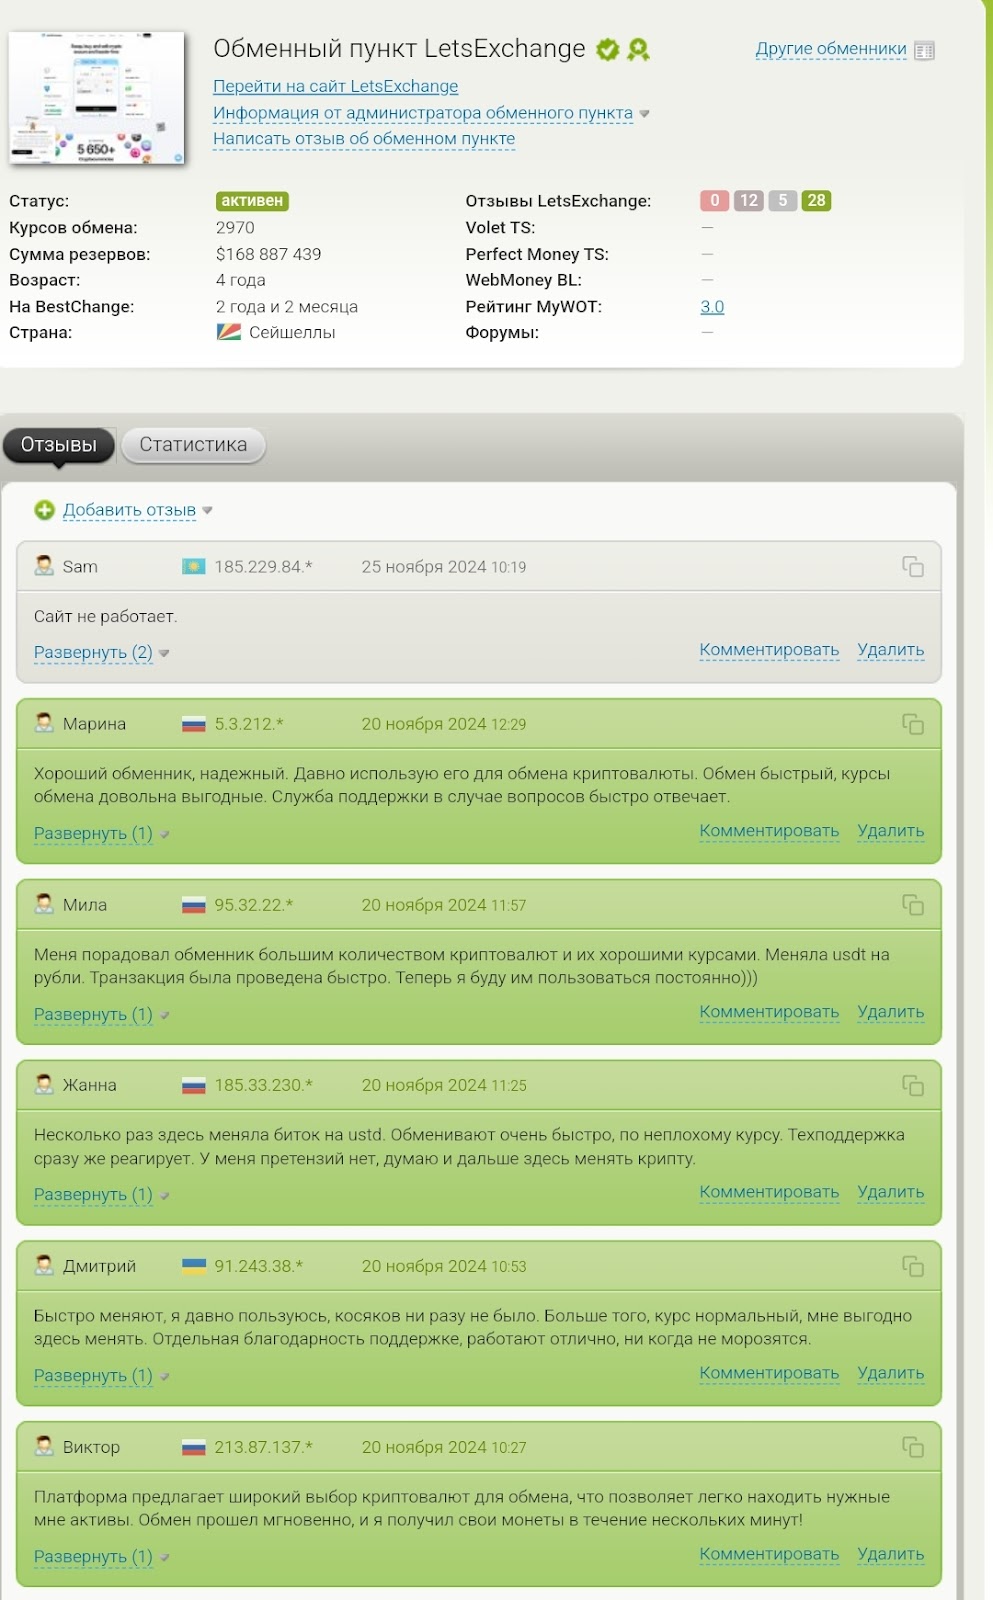The width and height of the screenshot is (993, 1600).
Task: Click the Russian flag beside Жанна
Action: [x=193, y=1086]
